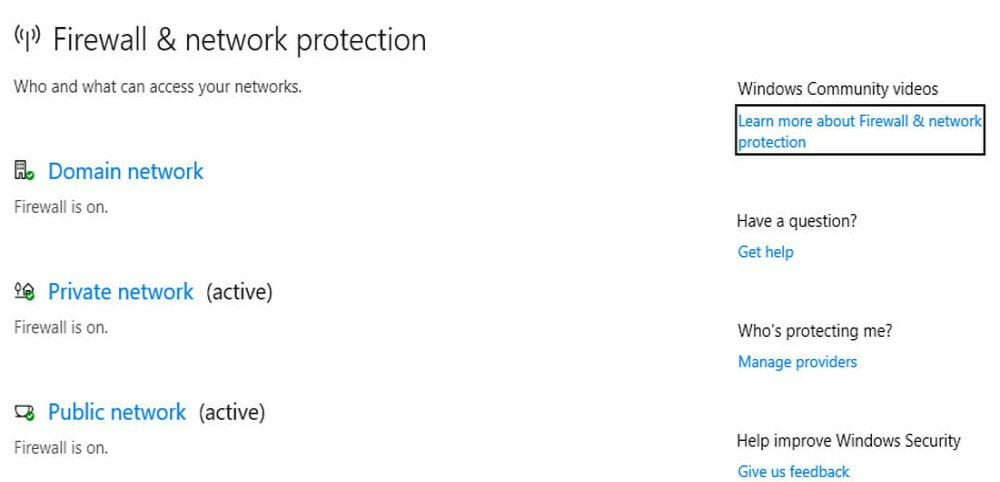Open the Domain network settings

[126, 171]
